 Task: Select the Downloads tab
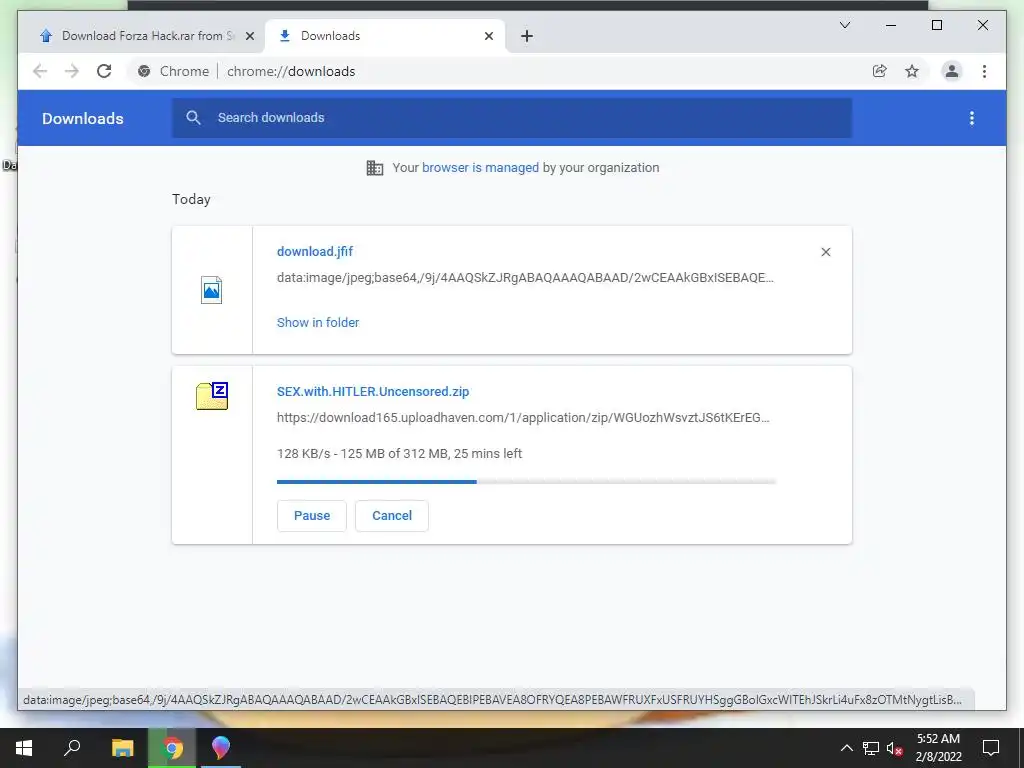[385, 36]
